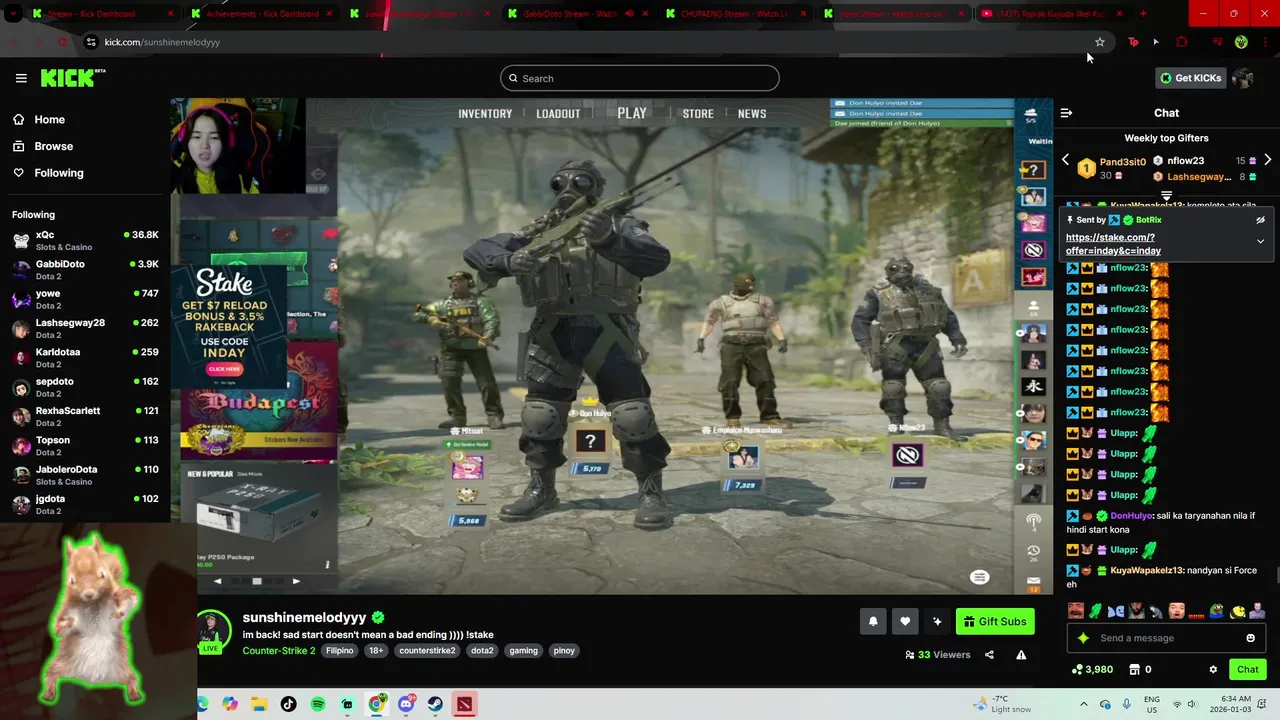Open the emoji picker in chat input
Screen dimensions: 1280x720
point(1251,638)
